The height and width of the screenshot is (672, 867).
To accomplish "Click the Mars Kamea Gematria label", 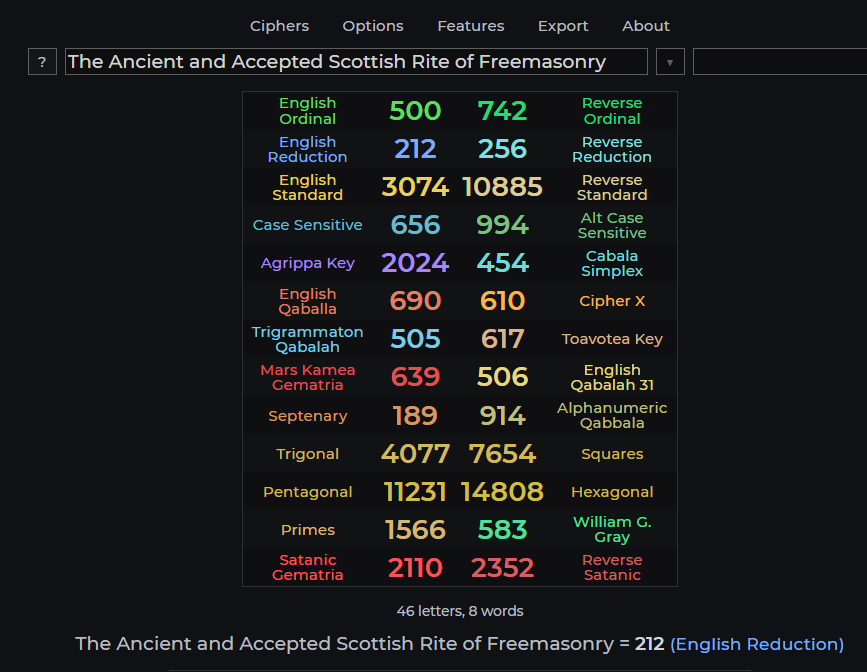I will pyautogui.click(x=307, y=377).
